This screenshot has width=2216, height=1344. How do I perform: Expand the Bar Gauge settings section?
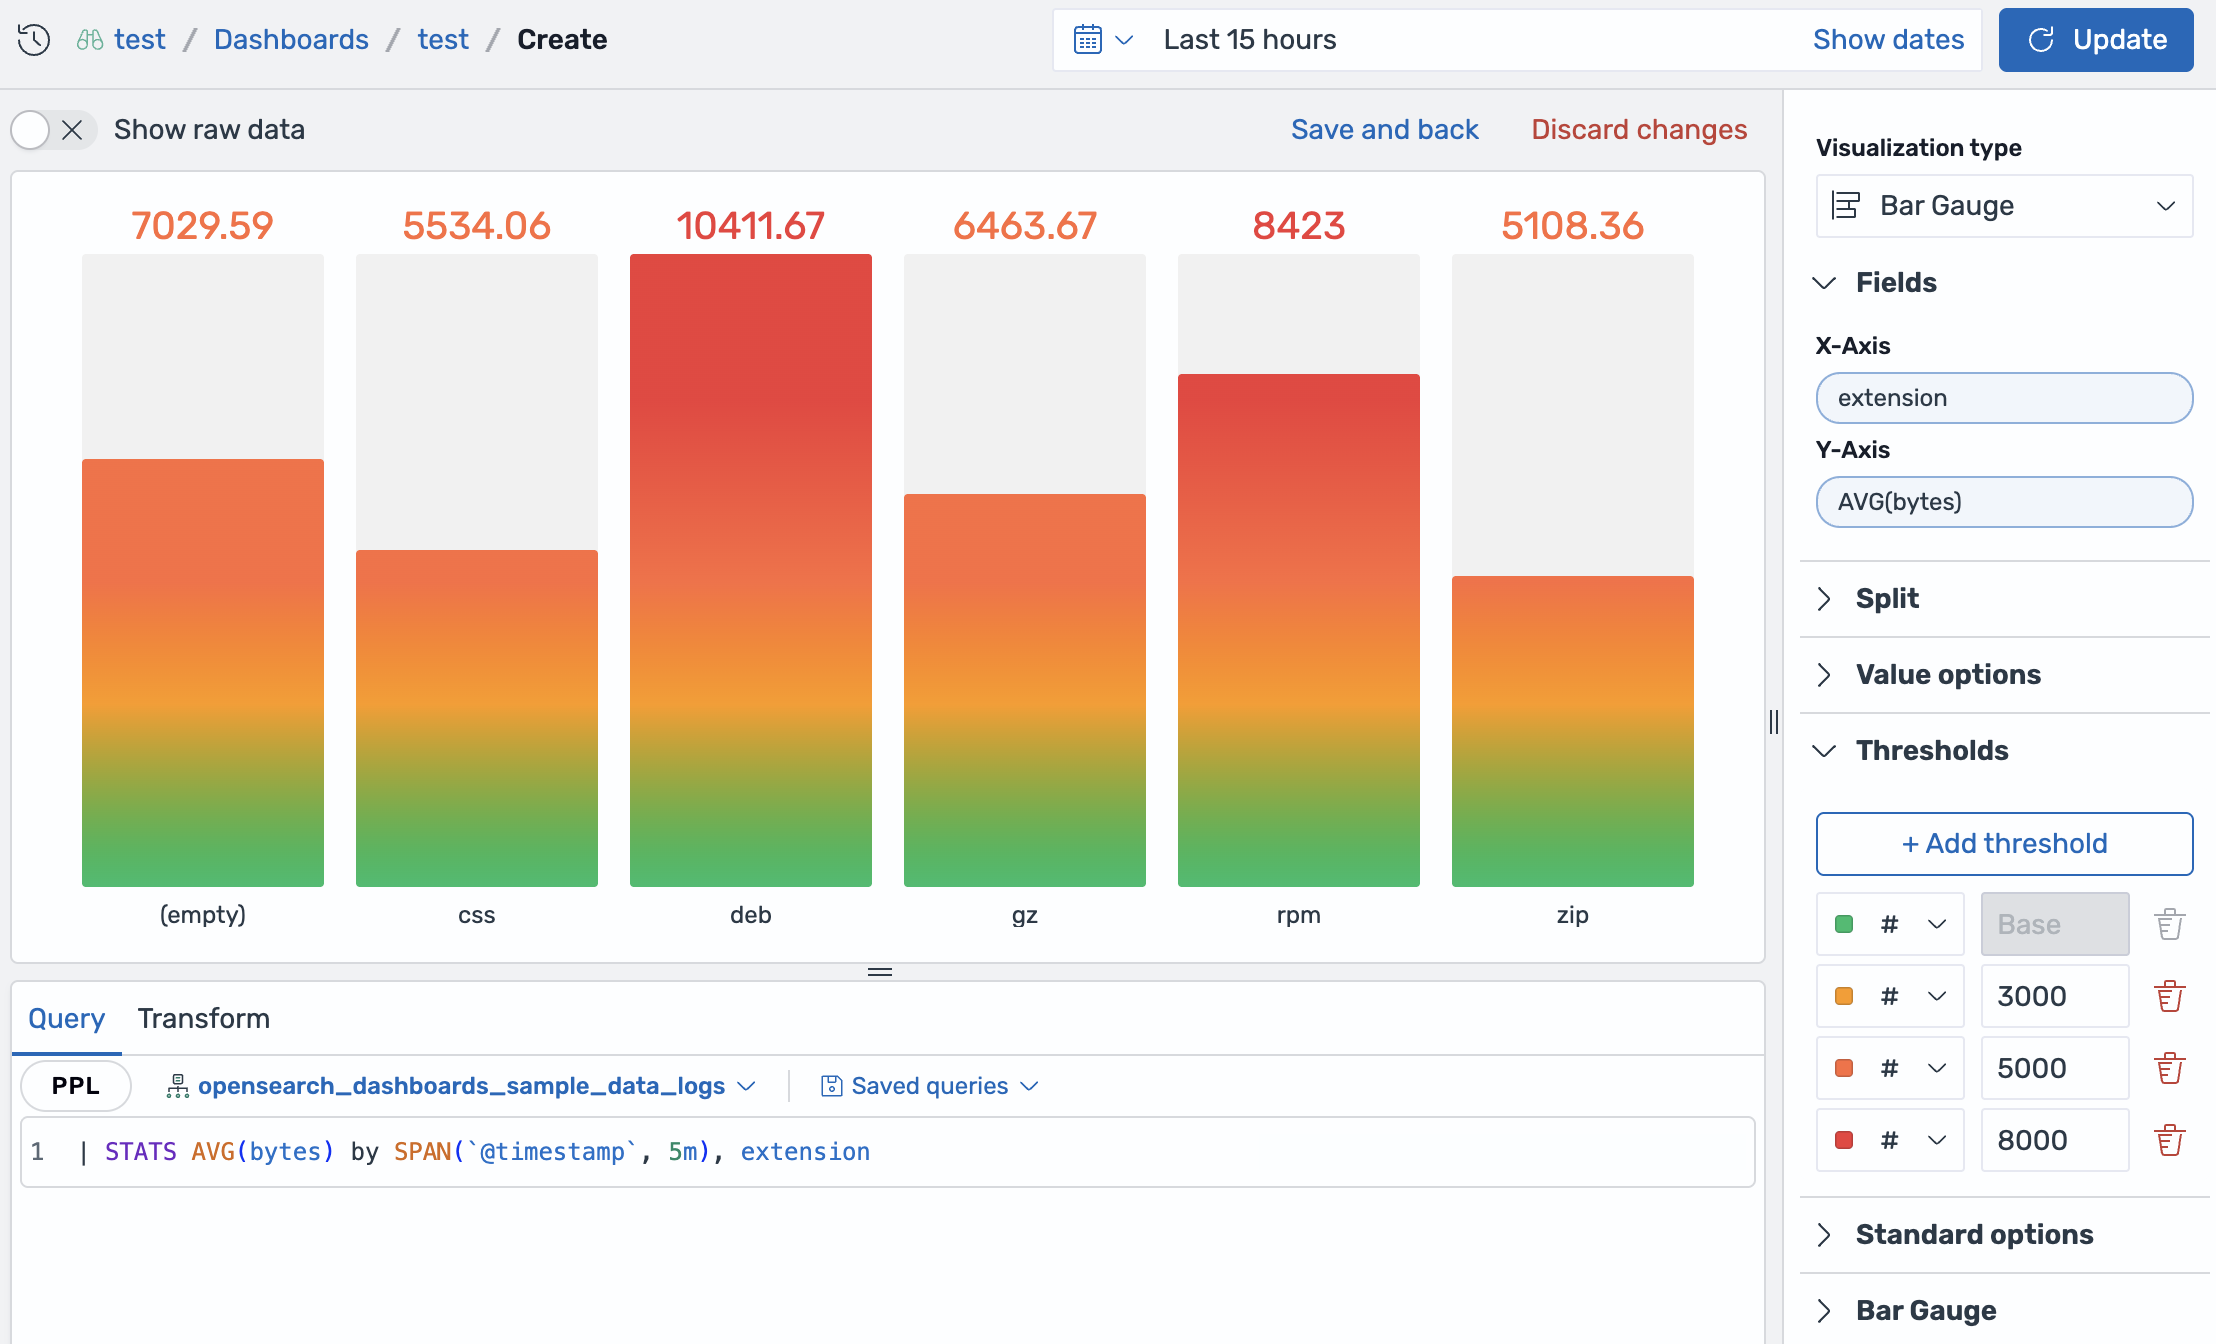[x=1905, y=1311]
